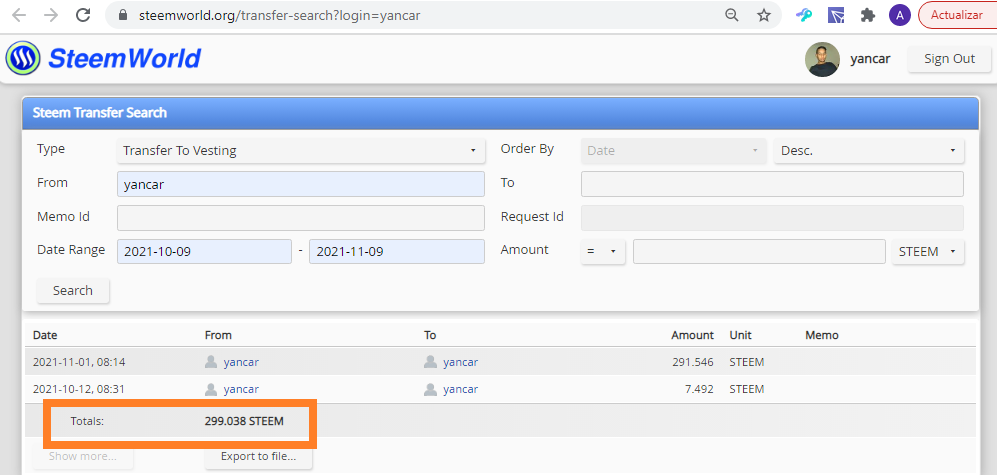
Task: Select the amount value 291.546
Action: (x=693, y=362)
